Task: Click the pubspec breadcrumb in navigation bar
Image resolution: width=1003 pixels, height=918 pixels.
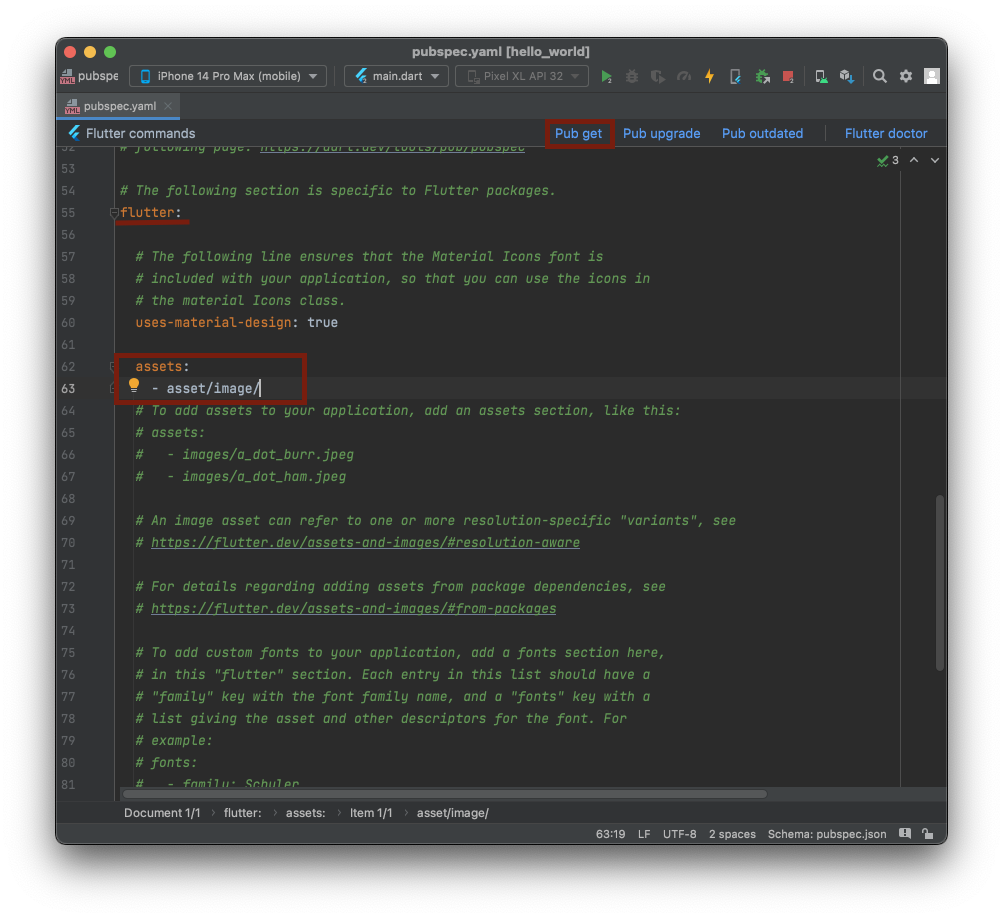Action: tap(90, 76)
